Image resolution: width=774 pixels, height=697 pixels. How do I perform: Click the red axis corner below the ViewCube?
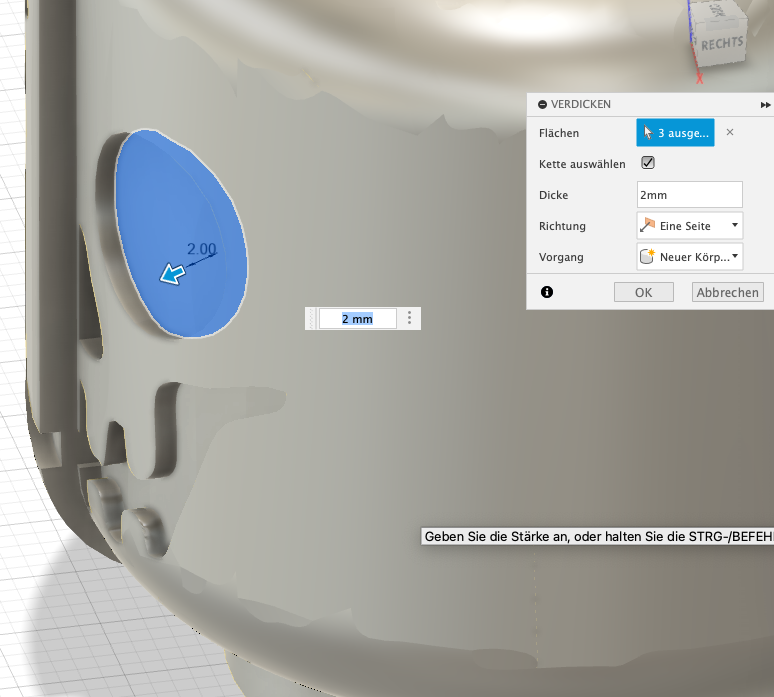(x=697, y=77)
